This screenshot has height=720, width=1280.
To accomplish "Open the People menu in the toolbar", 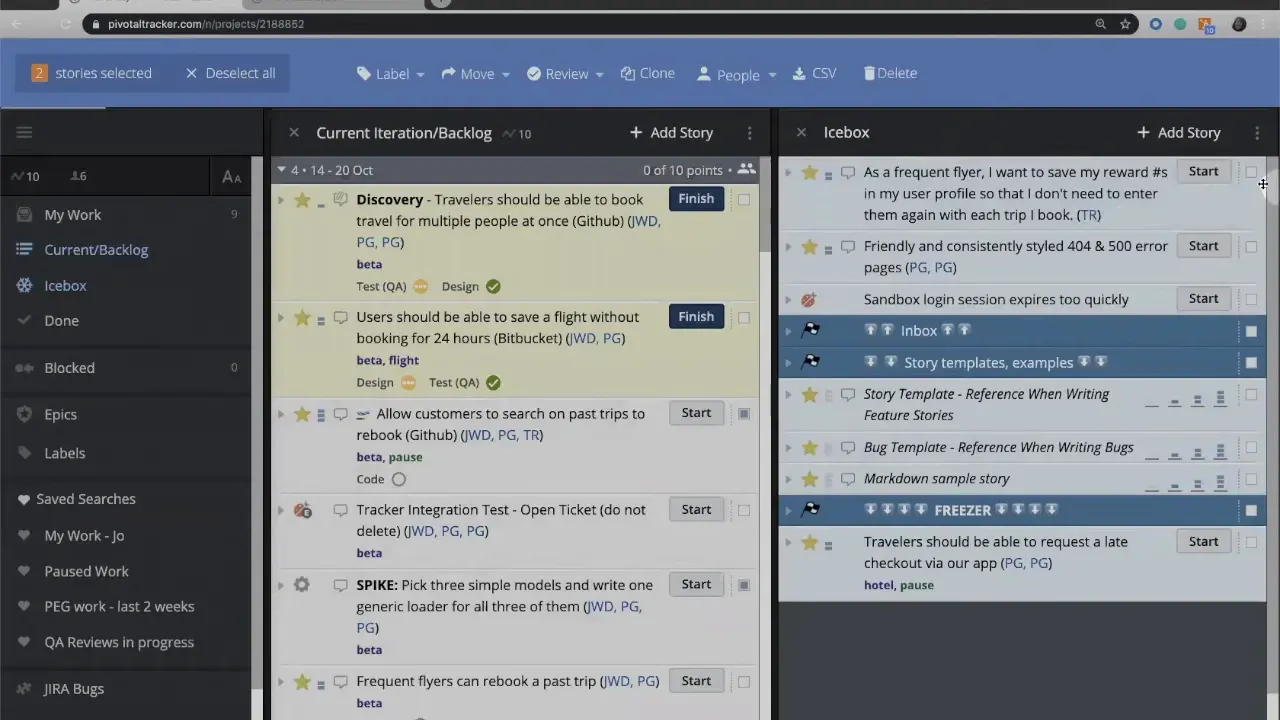I will [x=737, y=73].
